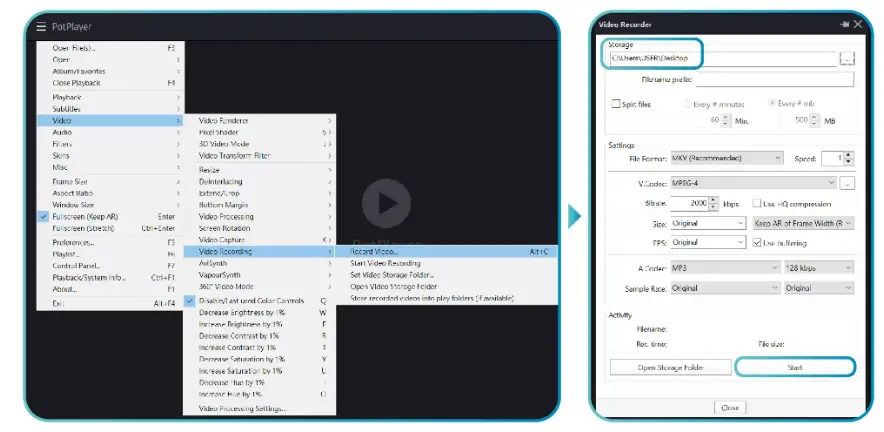Screen dimensions: 884x432
Task: Select the Every # minutes radio button
Action: (x=687, y=104)
